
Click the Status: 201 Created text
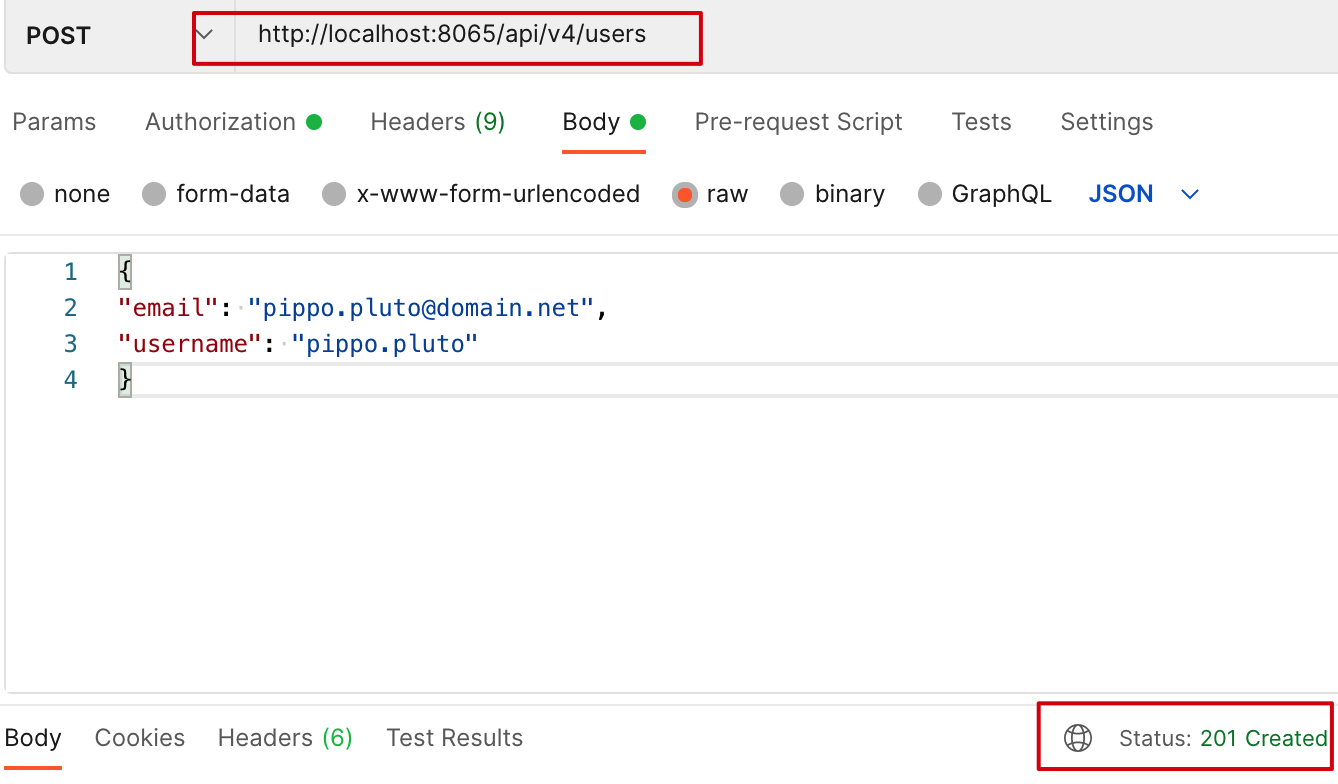[1223, 738]
